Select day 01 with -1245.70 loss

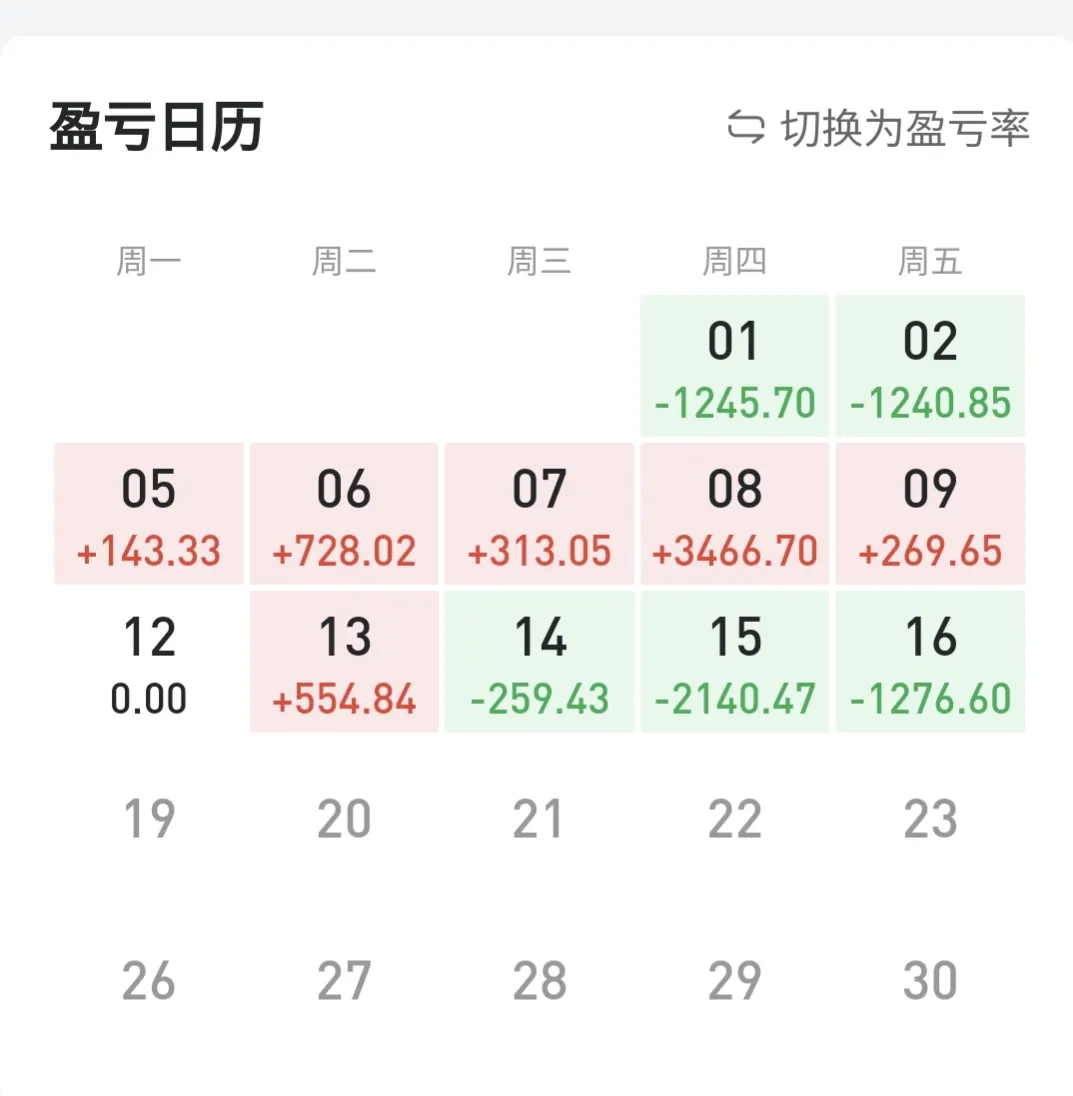735,366
